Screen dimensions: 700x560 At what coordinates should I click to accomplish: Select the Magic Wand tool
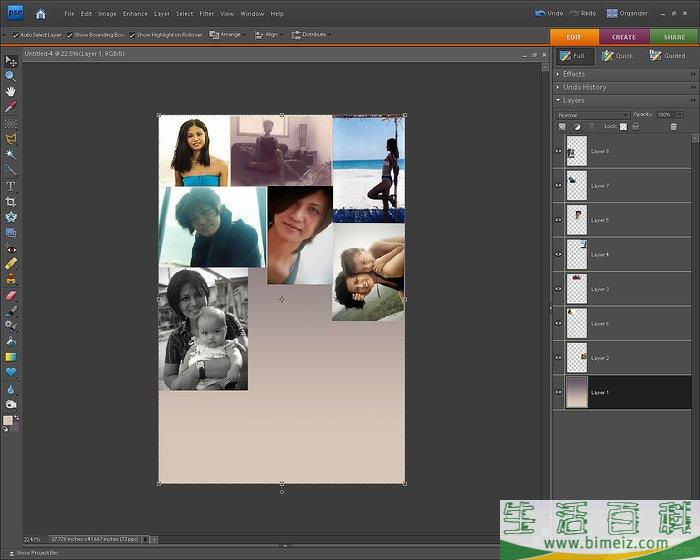(x=11, y=154)
